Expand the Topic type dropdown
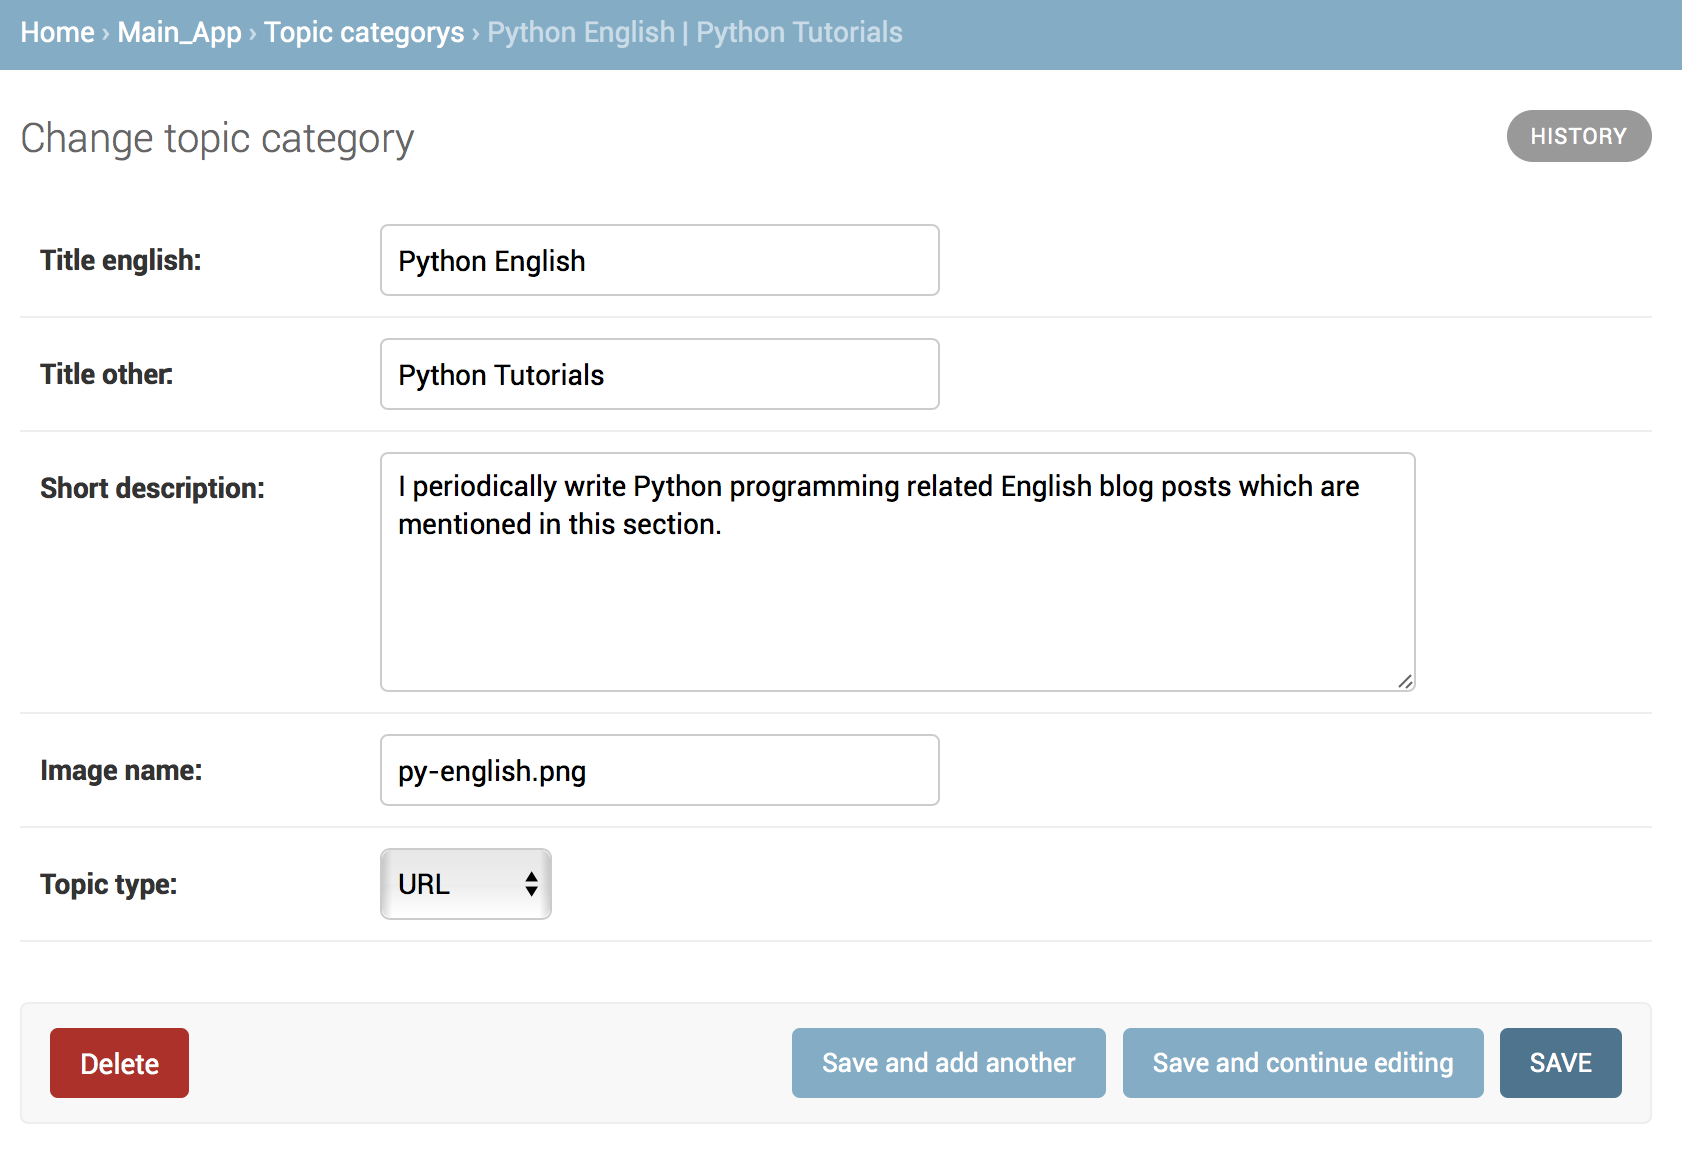Image resolution: width=1682 pixels, height=1152 pixels. point(466,885)
